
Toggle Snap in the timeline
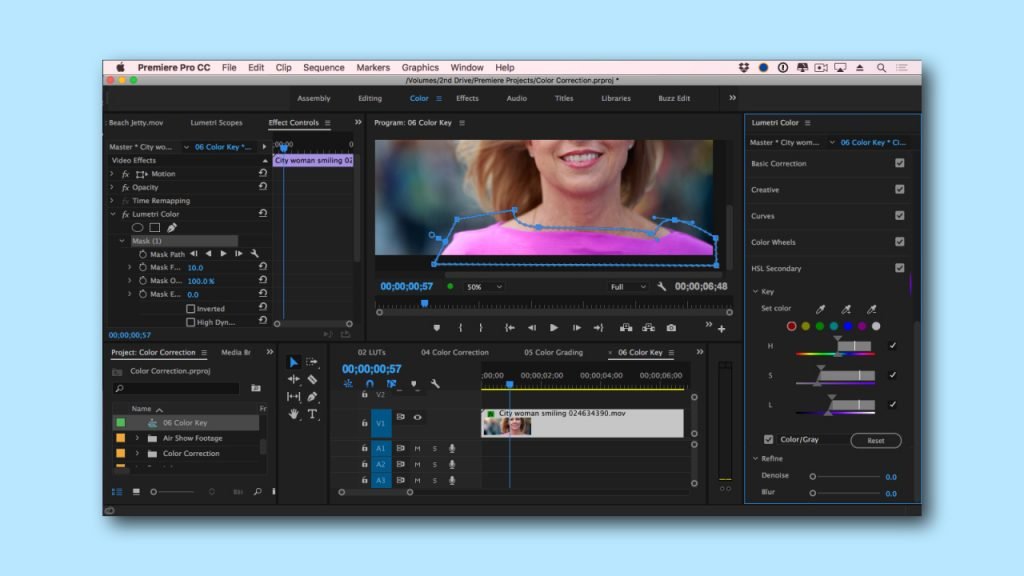click(370, 384)
